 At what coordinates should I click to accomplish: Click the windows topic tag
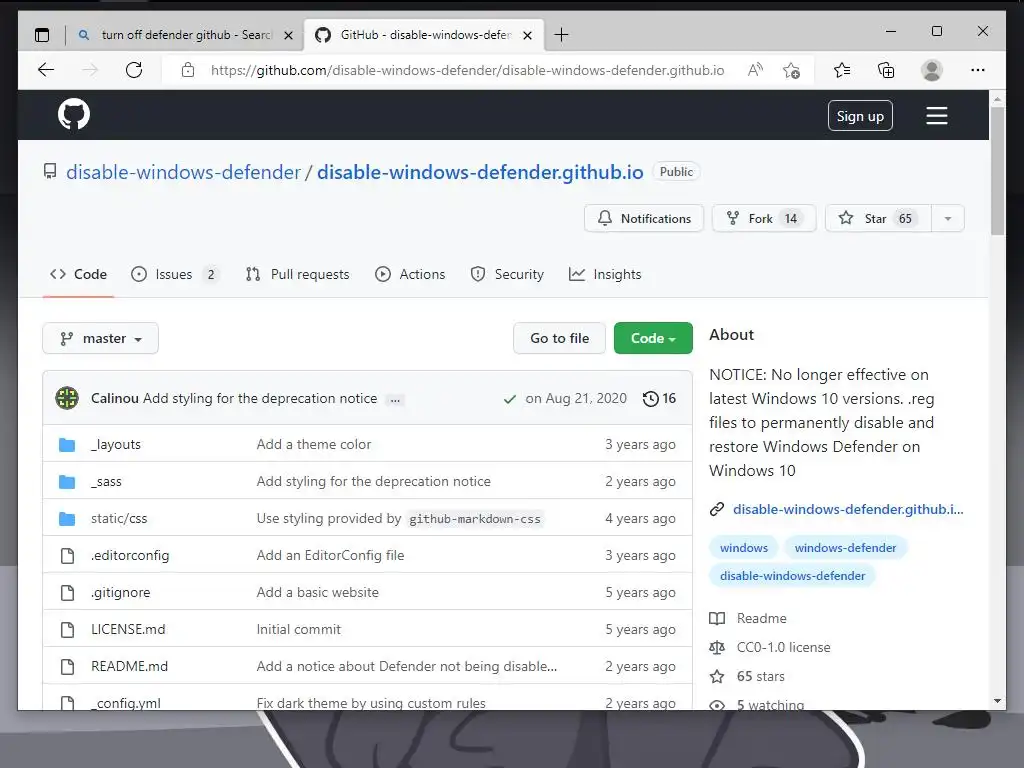tap(744, 548)
